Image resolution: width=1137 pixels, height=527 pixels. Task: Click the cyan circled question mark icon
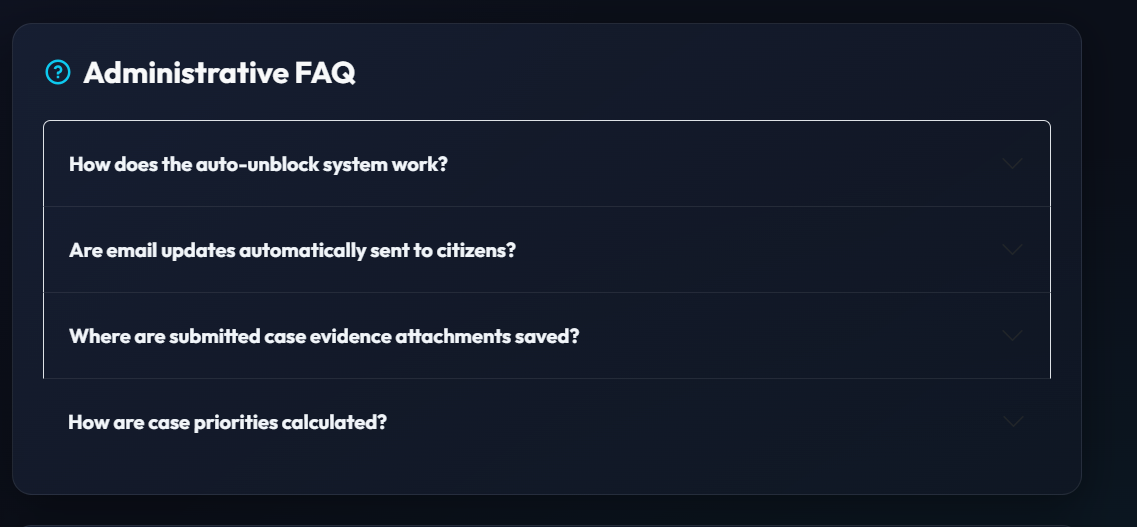click(x=58, y=72)
